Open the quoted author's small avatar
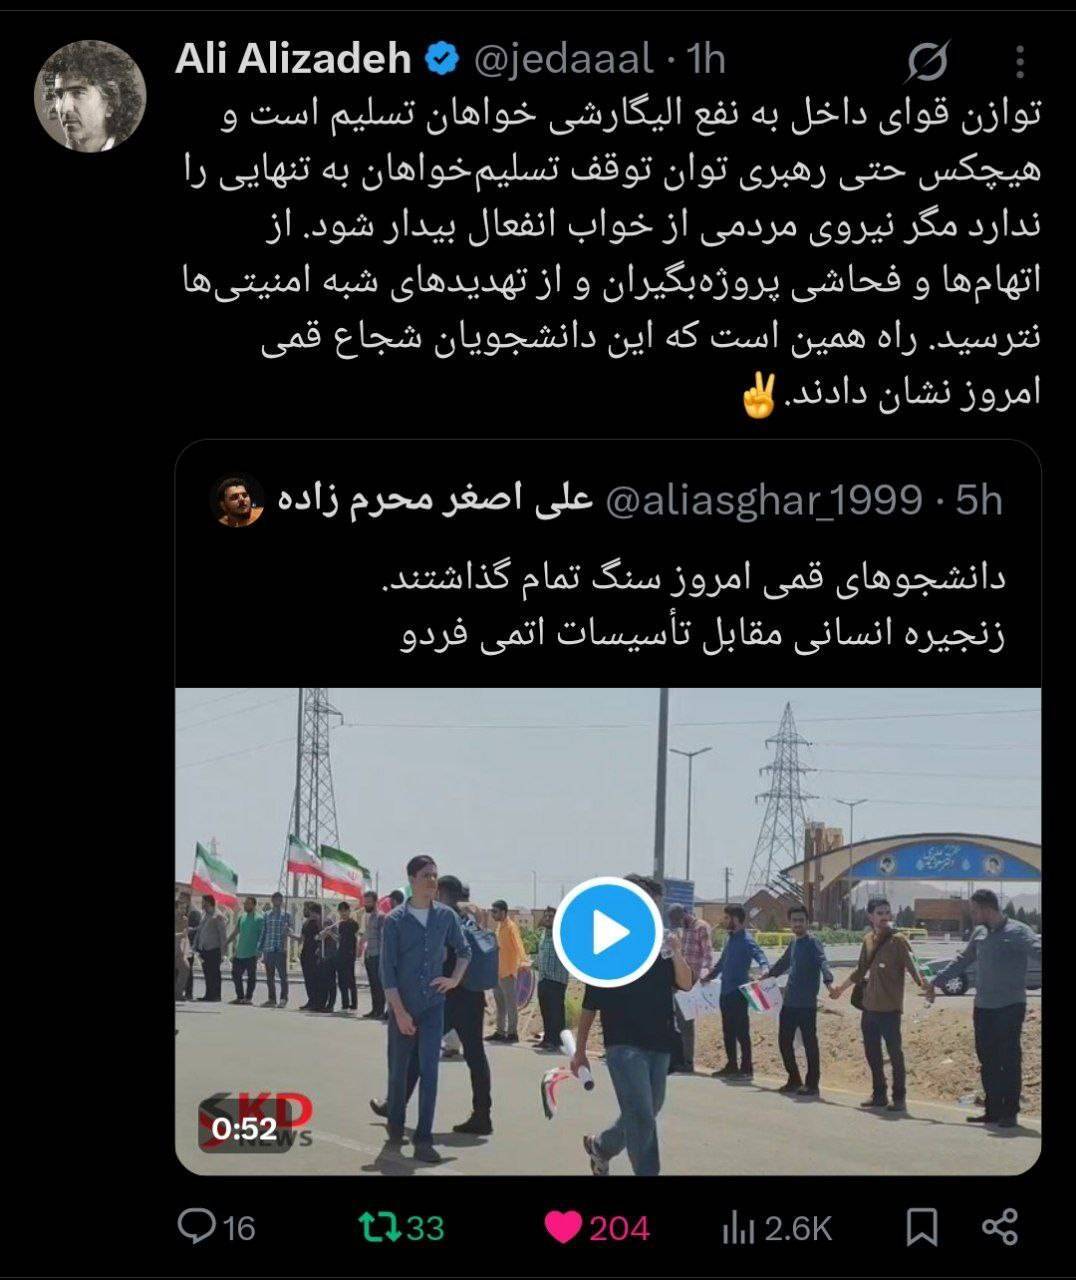This screenshot has width=1076, height=1280. point(239,500)
